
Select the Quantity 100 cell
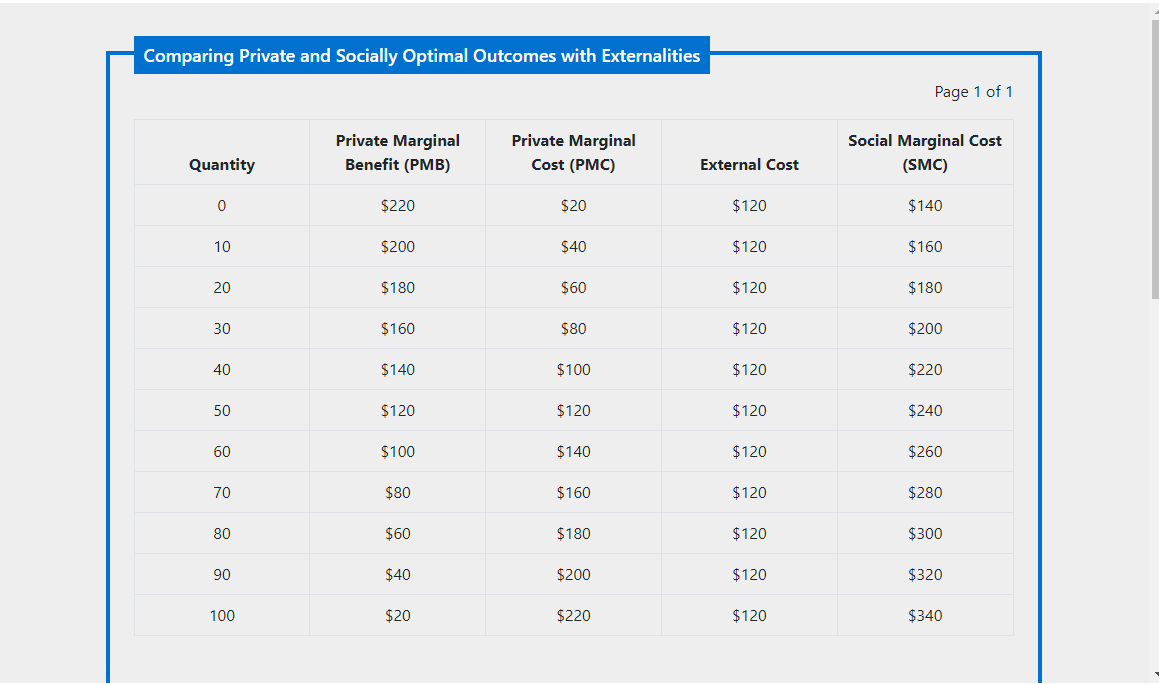[222, 615]
